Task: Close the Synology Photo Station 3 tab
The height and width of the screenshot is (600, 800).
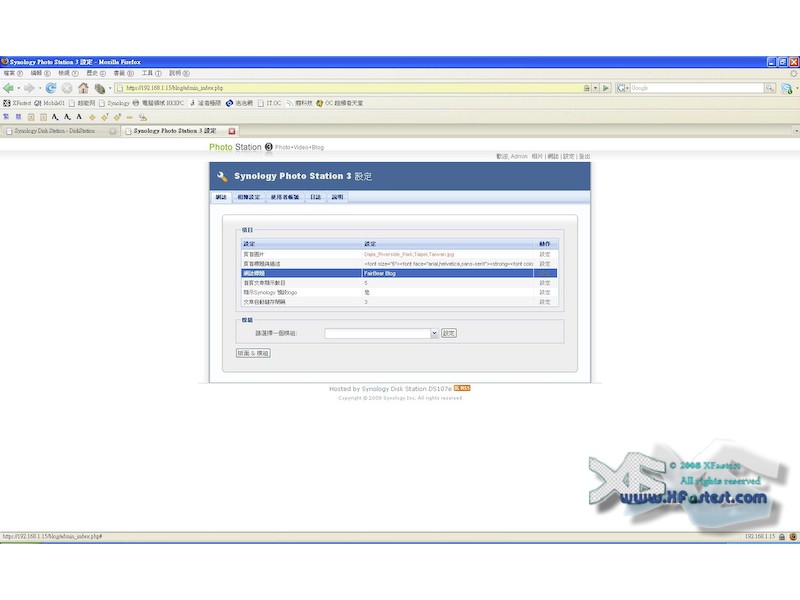Action: (232, 131)
